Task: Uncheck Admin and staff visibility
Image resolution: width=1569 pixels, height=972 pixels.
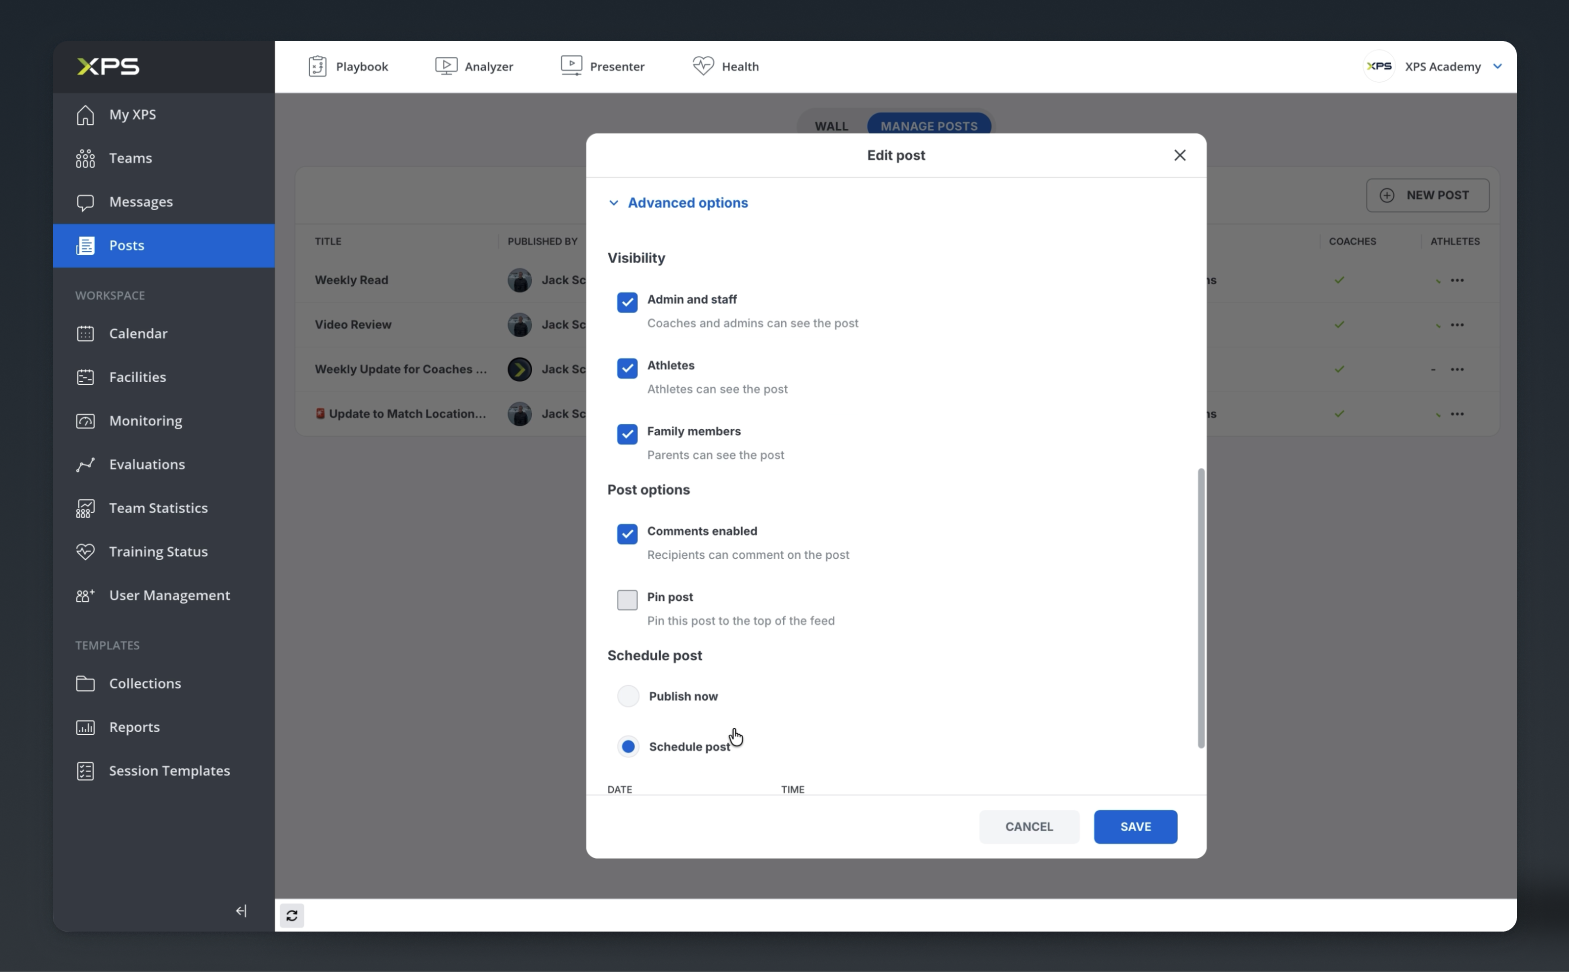Action: click(x=627, y=302)
